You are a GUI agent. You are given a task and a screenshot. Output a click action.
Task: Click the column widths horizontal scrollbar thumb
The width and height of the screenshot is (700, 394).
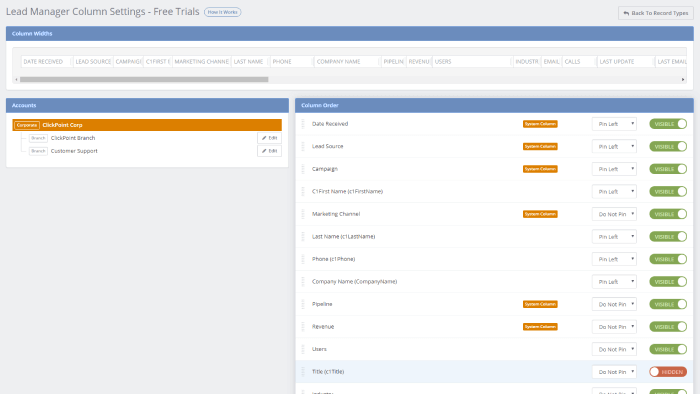(144, 79)
